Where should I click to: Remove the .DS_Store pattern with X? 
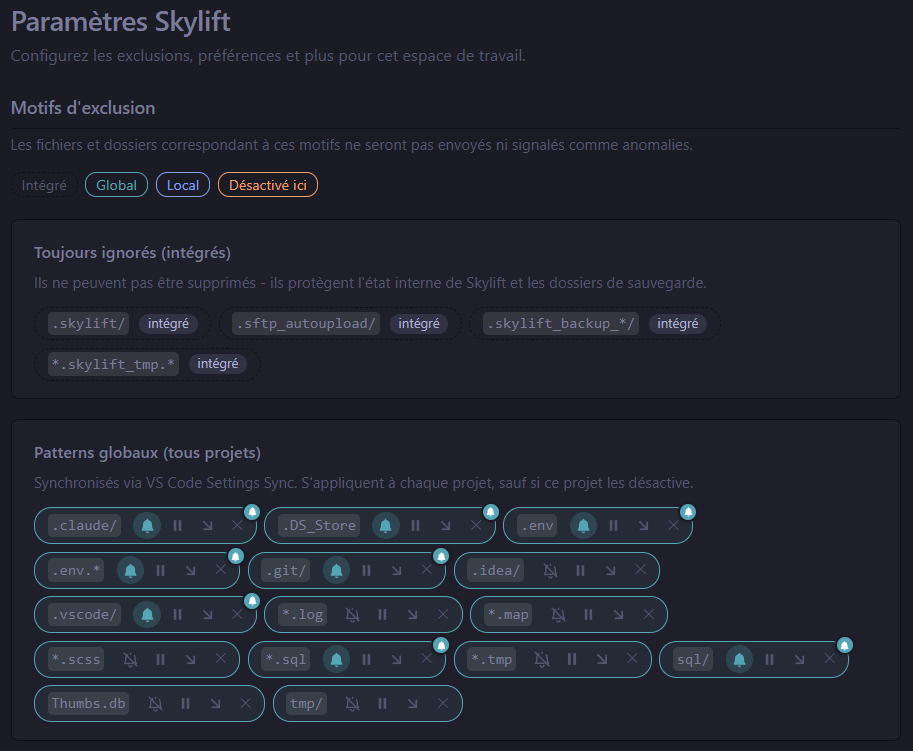476,525
